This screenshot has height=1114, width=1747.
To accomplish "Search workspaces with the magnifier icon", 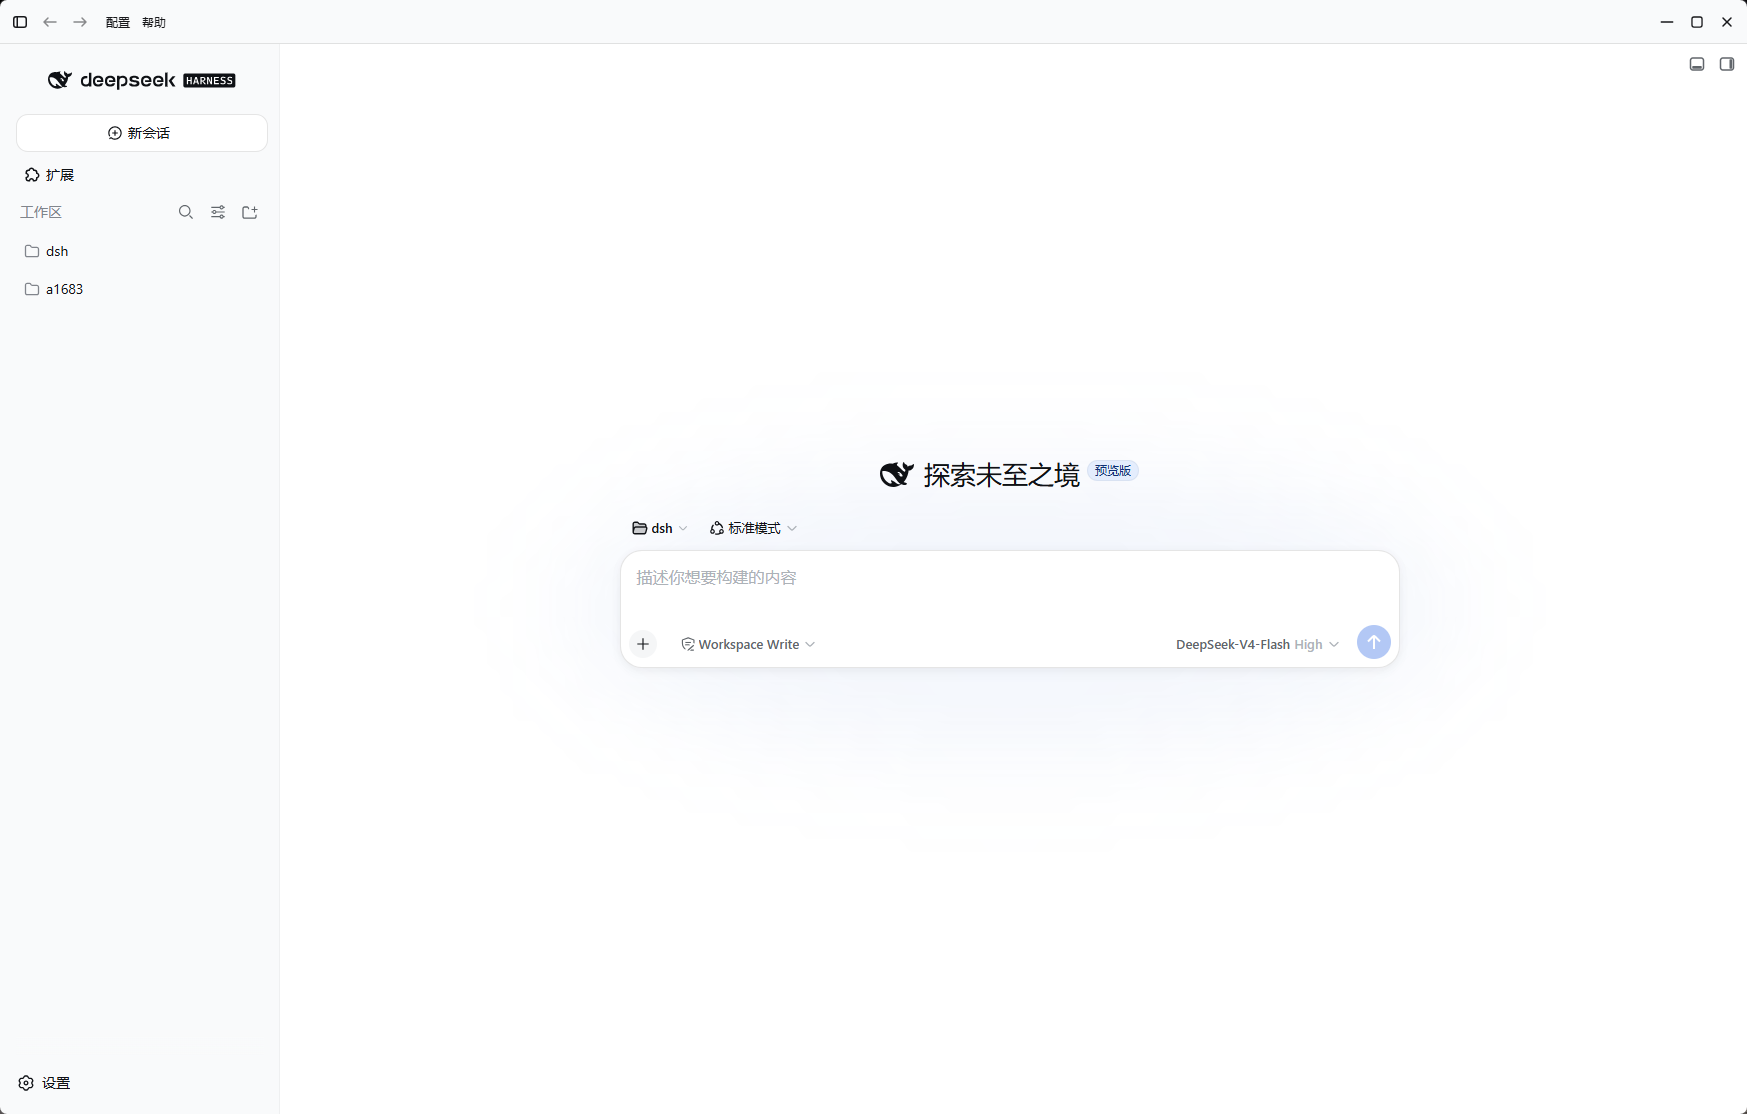I will point(186,212).
